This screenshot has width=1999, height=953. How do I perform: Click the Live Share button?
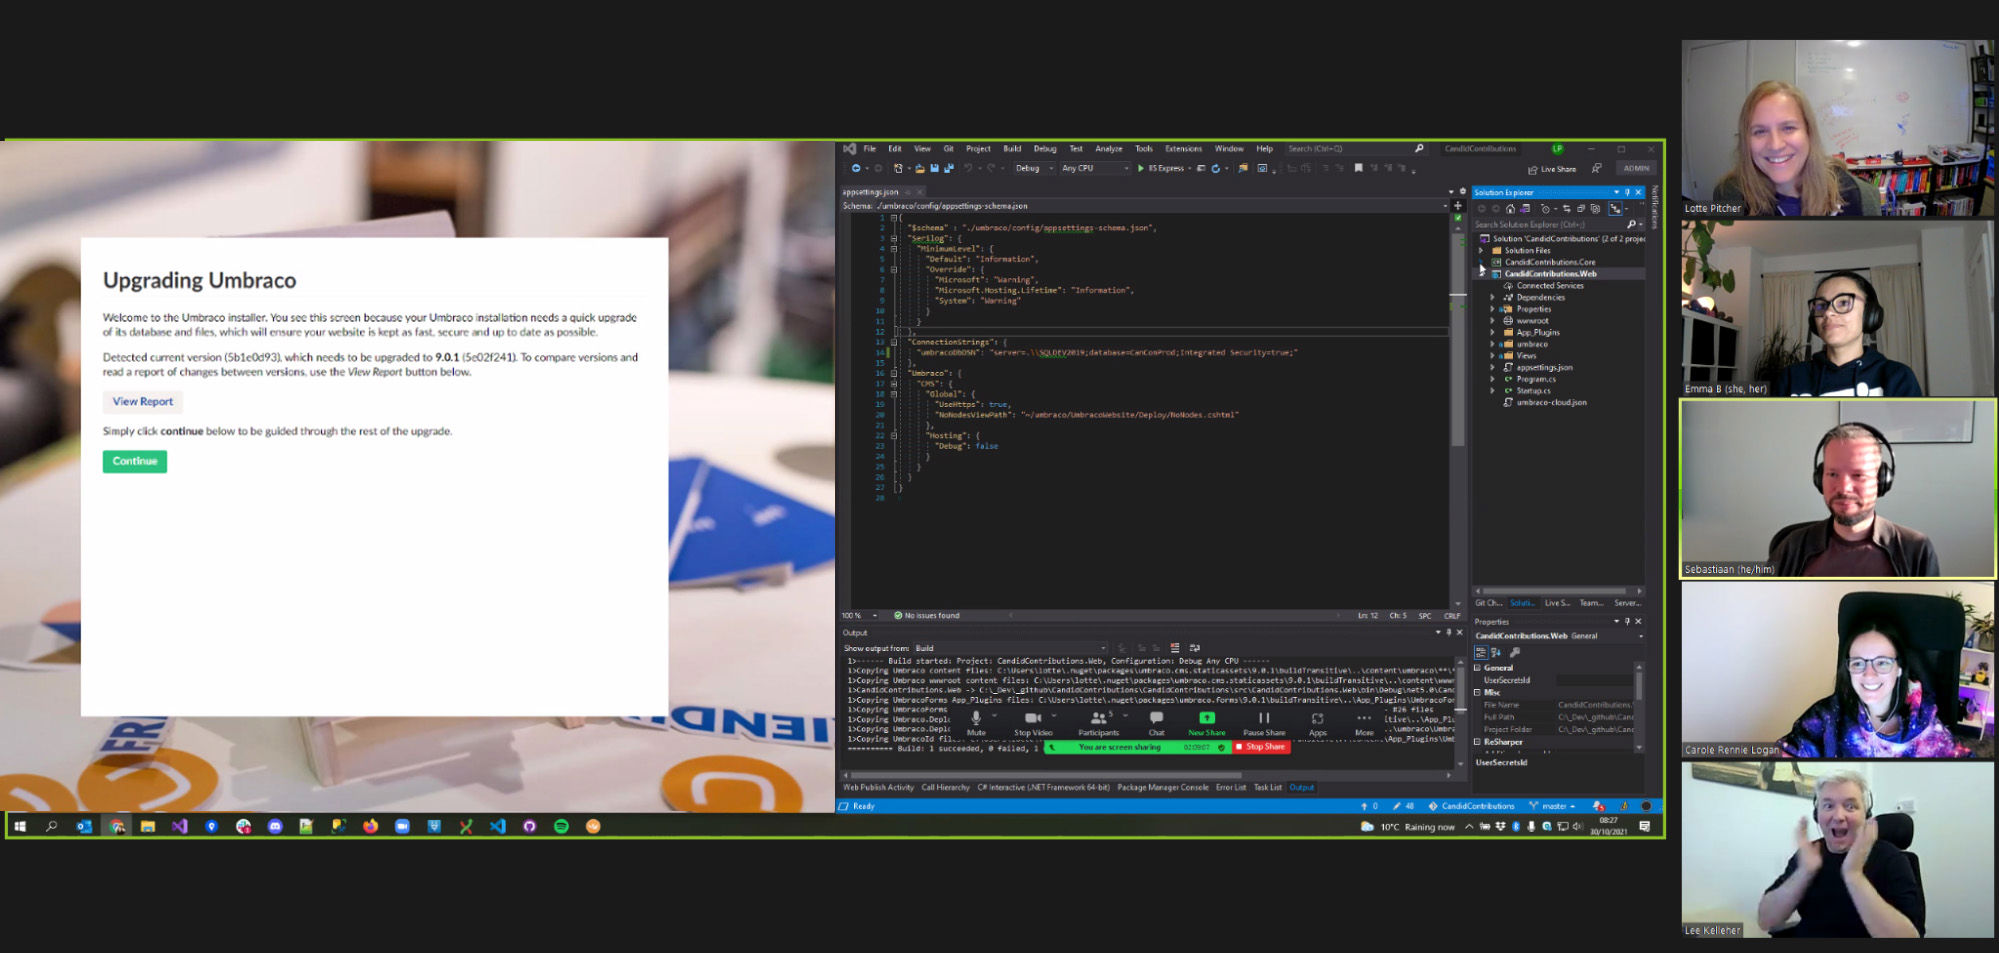(x=1552, y=169)
